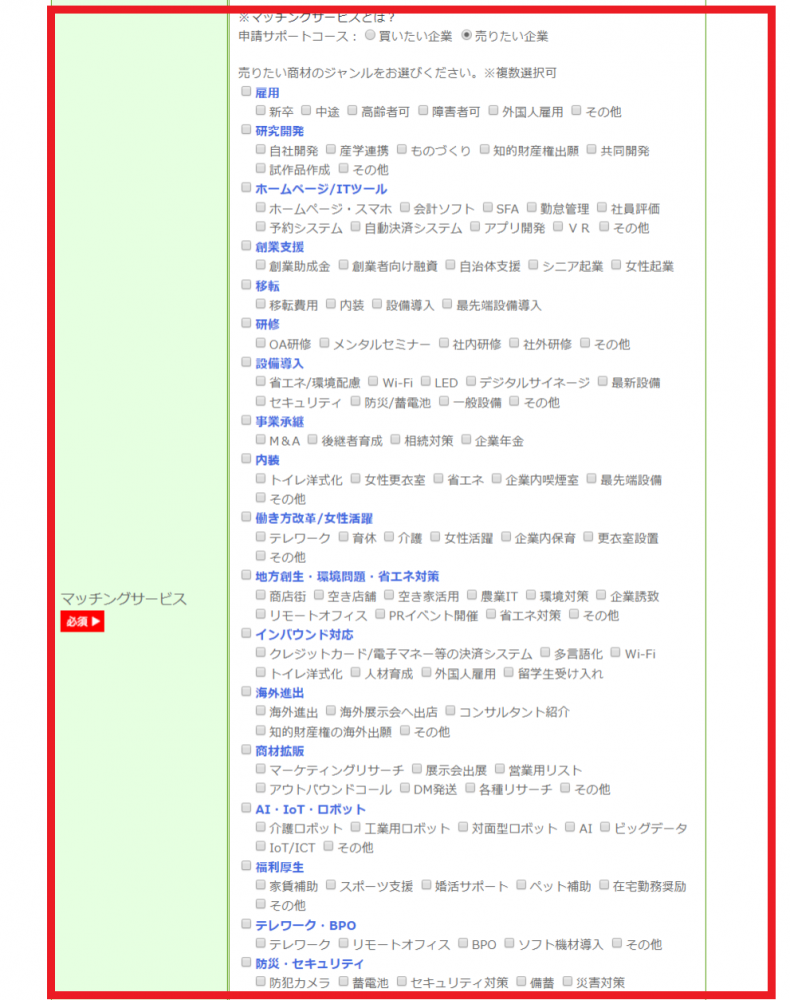
Task: Check the 企業年金 checkbox
Action: (466, 439)
